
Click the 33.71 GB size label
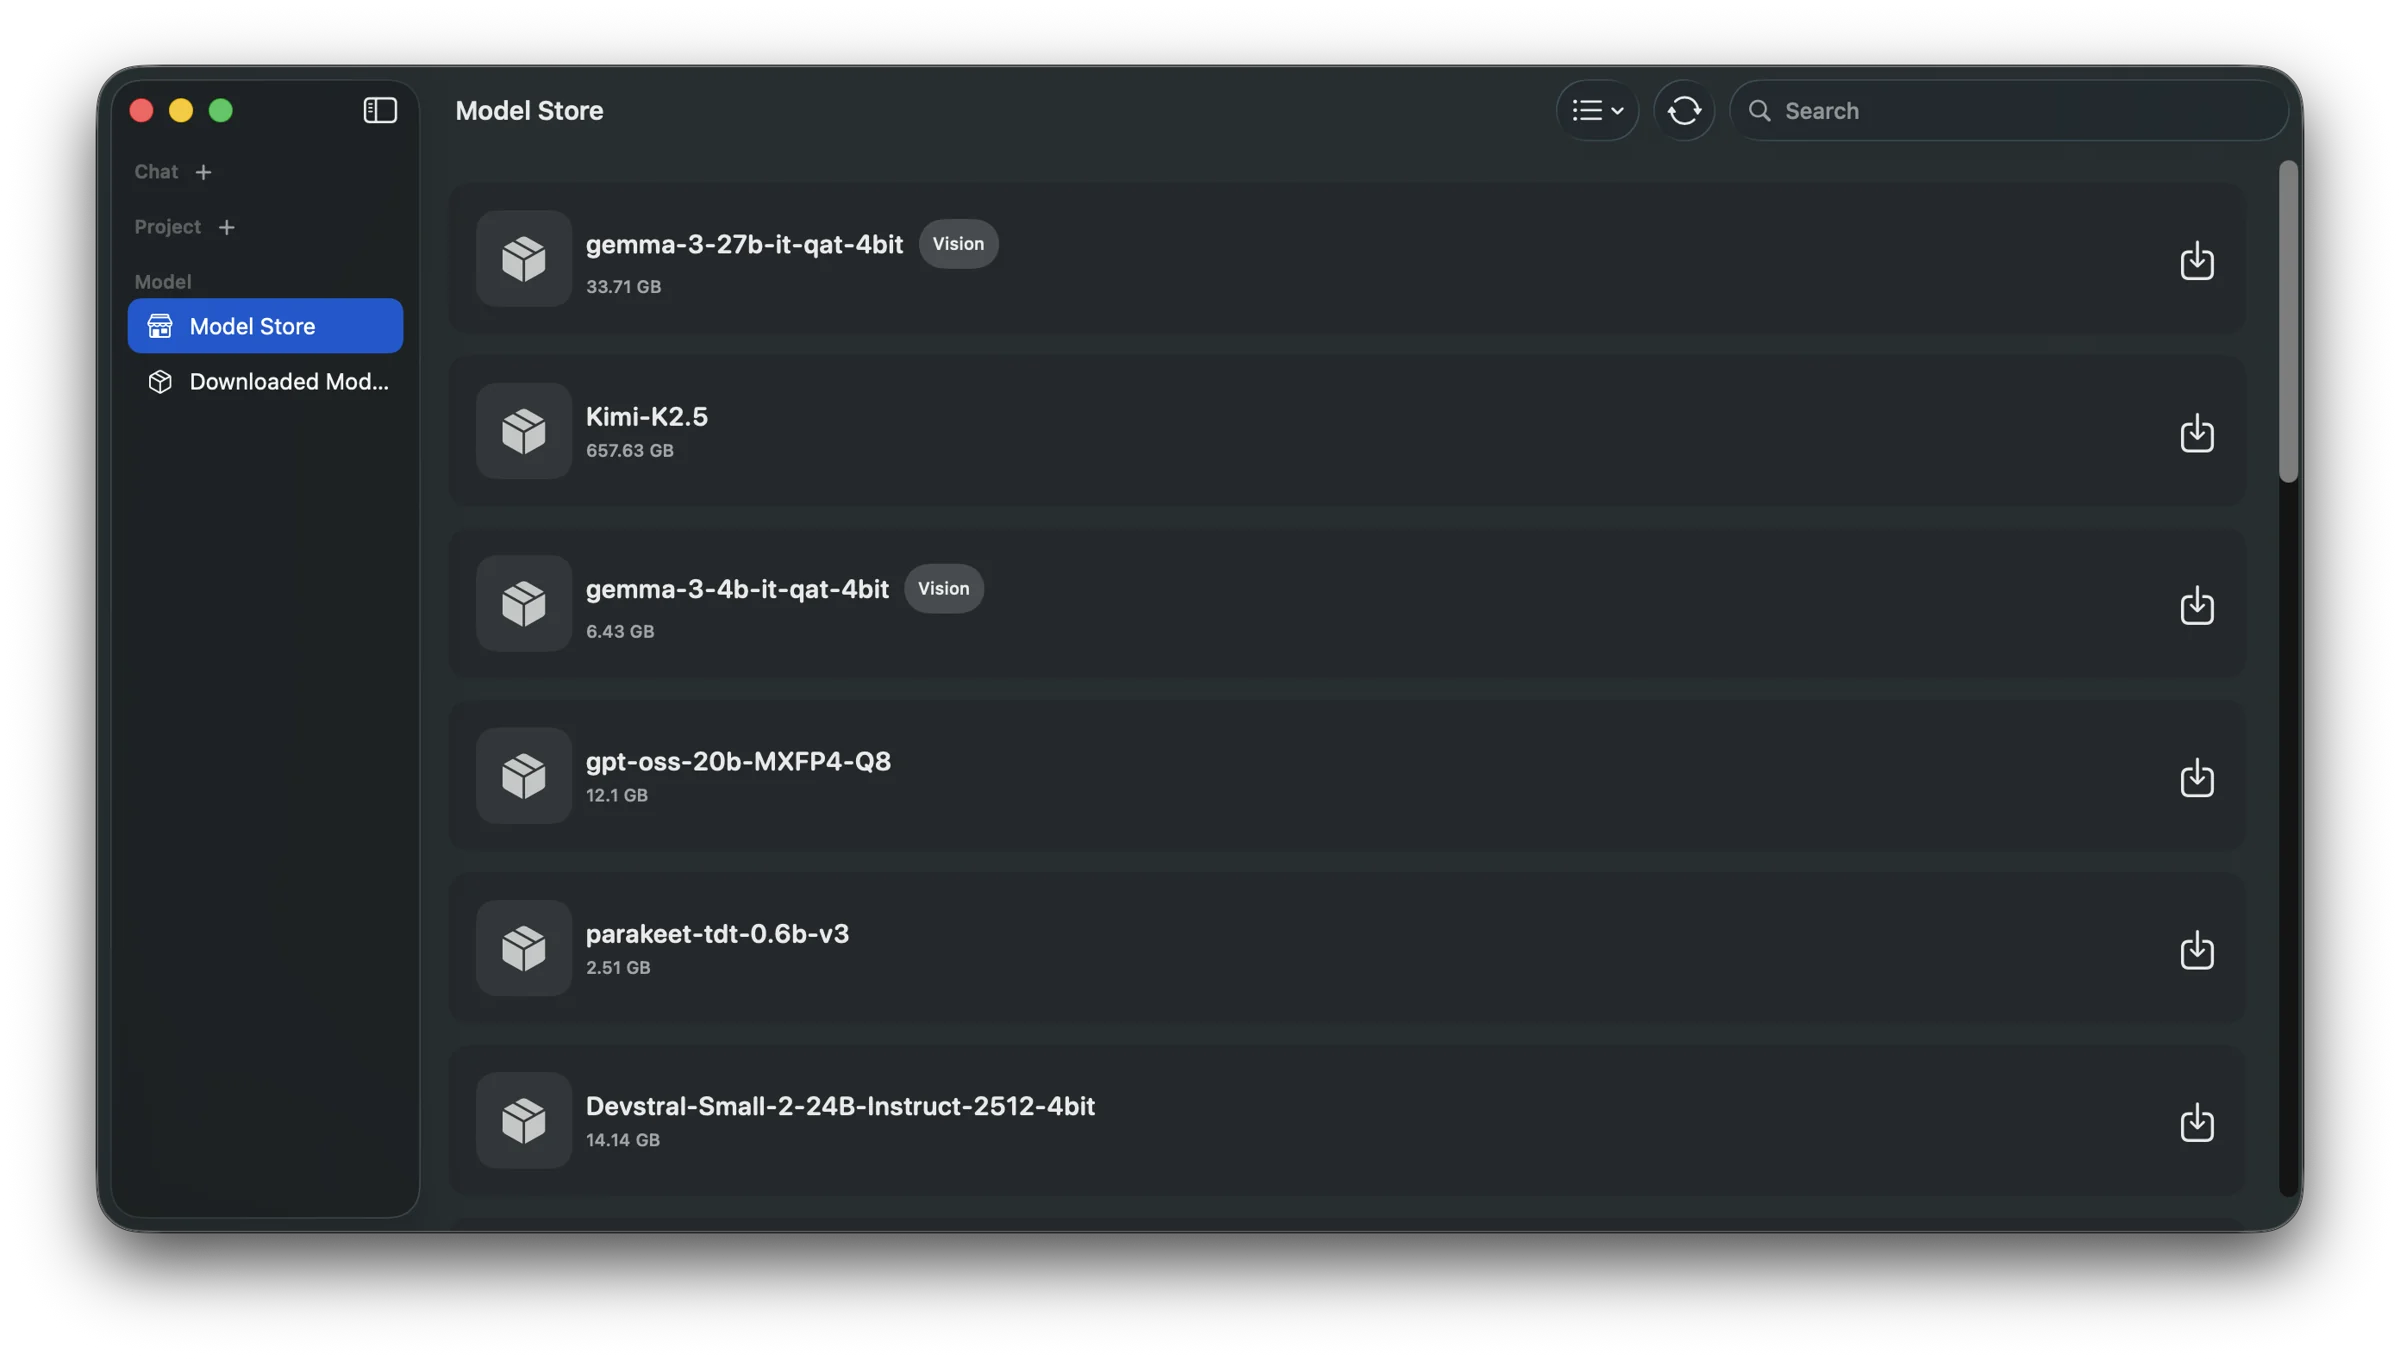point(623,287)
